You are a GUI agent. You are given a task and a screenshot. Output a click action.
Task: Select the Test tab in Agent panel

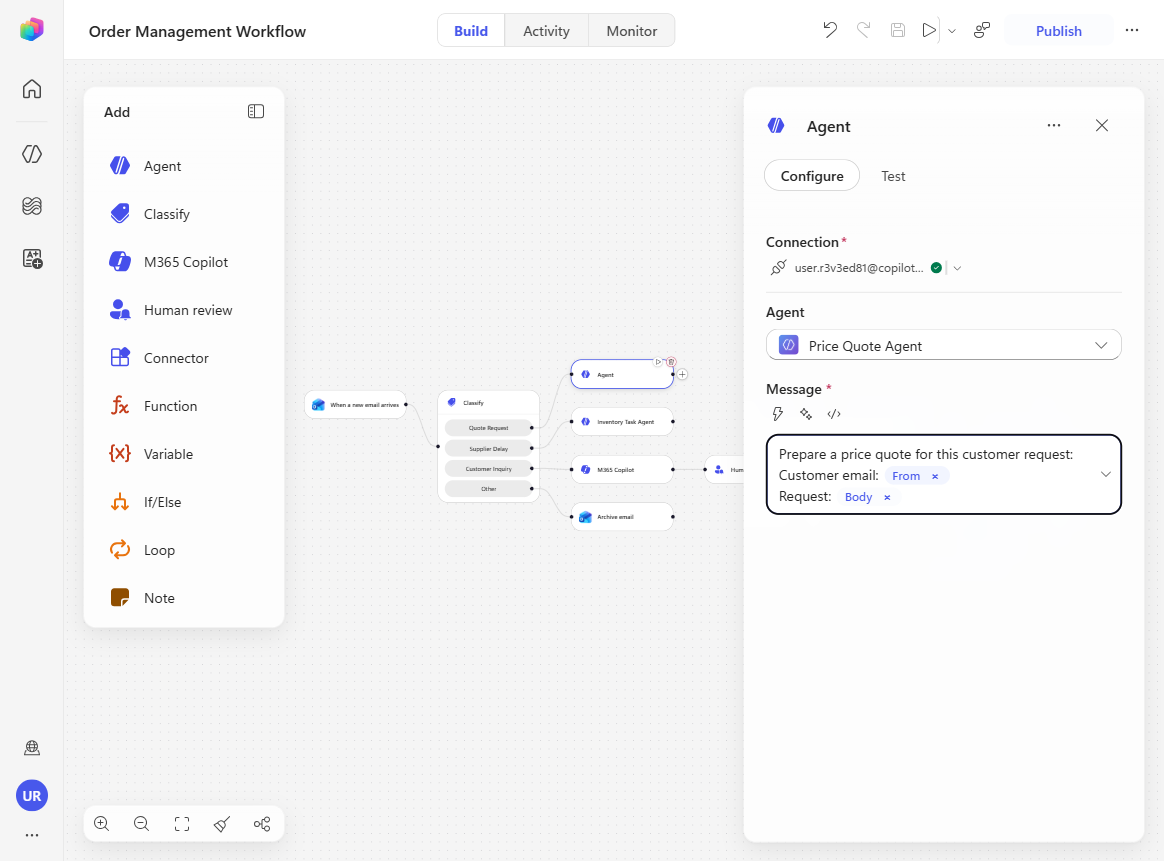click(x=893, y=176)
